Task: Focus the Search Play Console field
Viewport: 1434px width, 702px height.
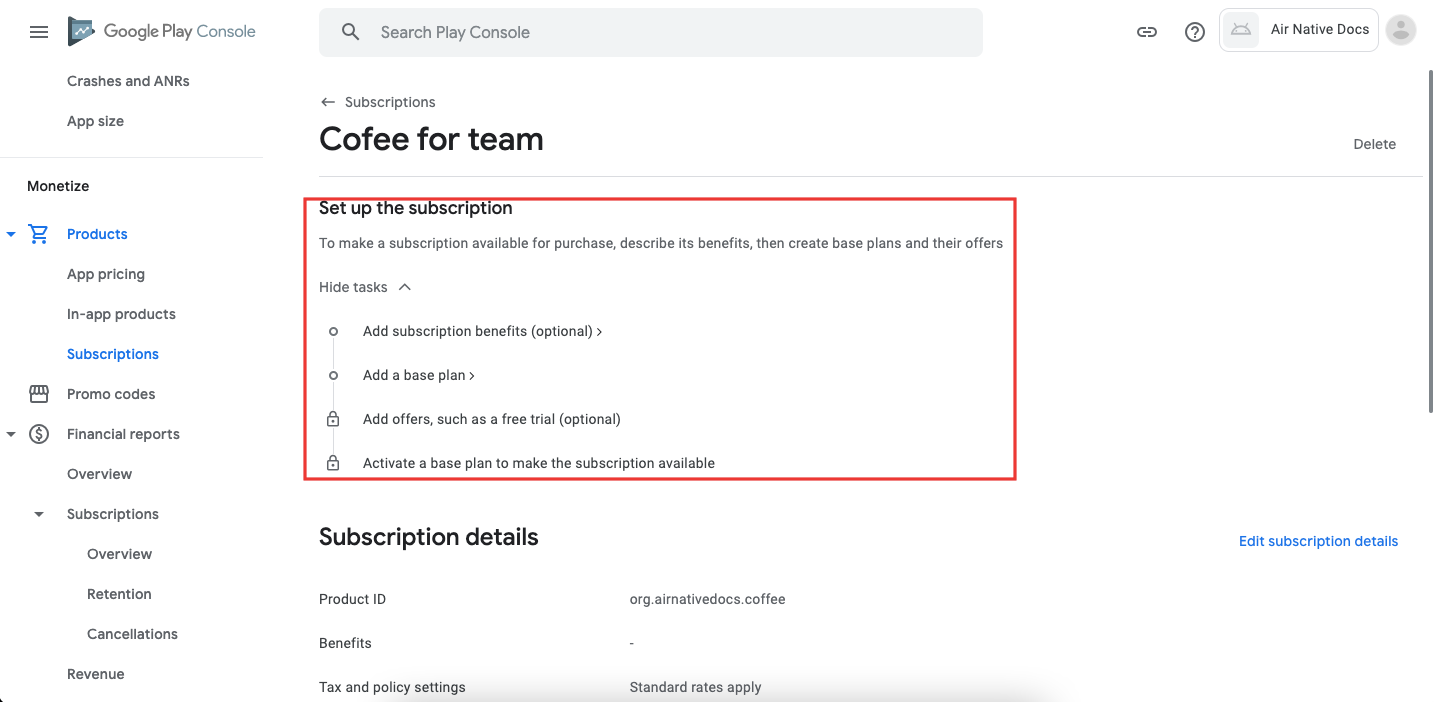Action: pyautogui.click(x=651, y=32)
